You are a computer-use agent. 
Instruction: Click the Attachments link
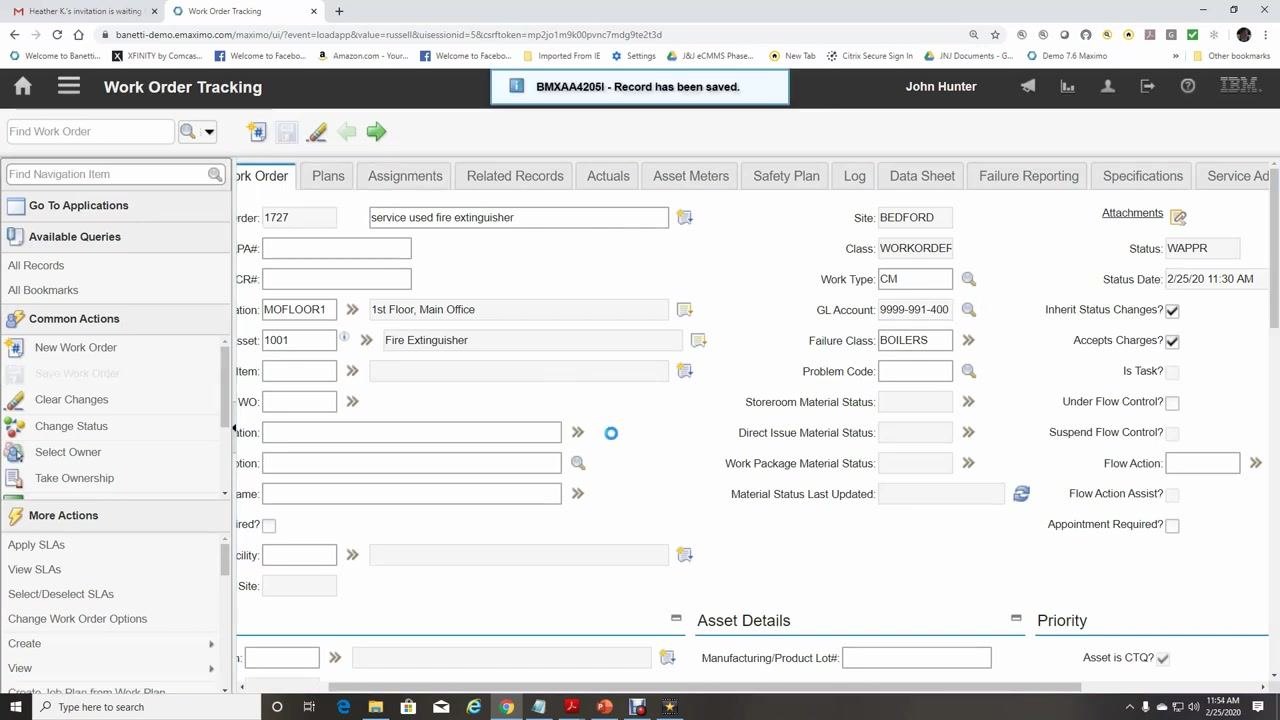pos(1132,213)
